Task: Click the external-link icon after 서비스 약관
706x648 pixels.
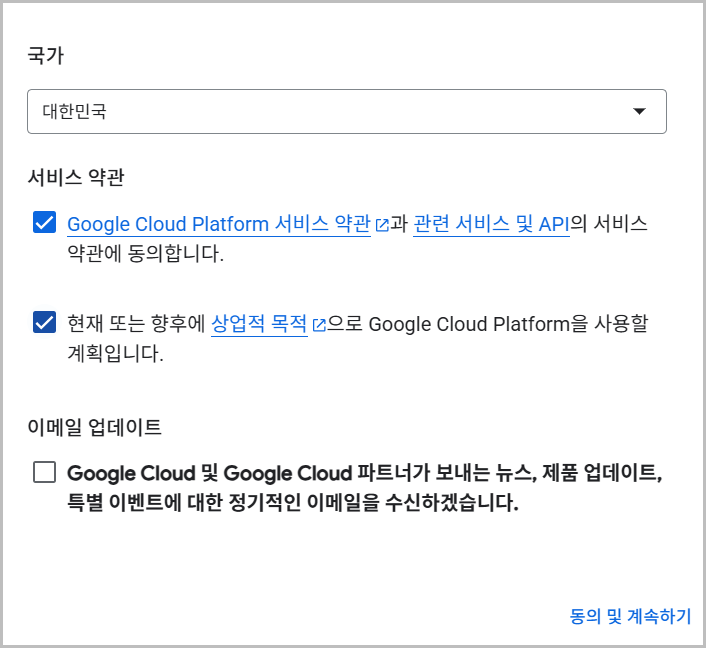Action: coord(381,225)
